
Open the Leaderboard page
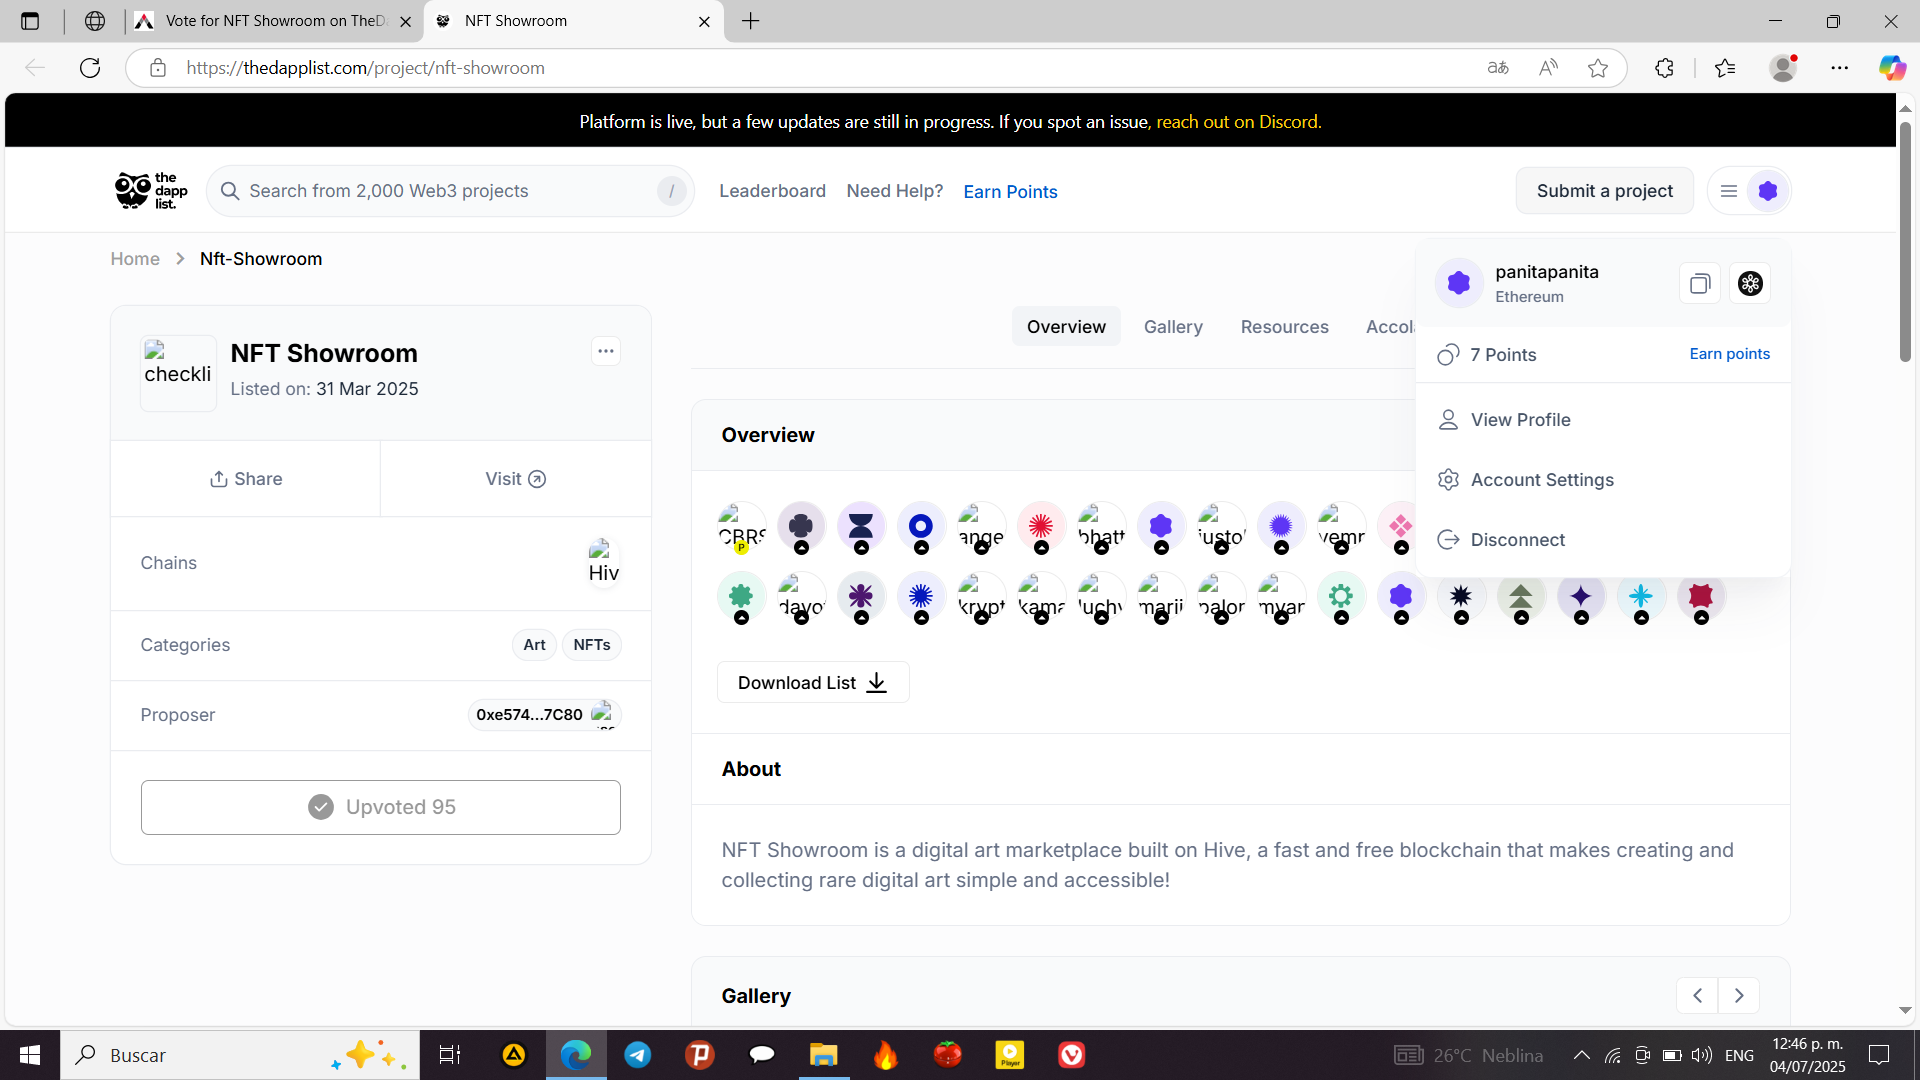772,191
